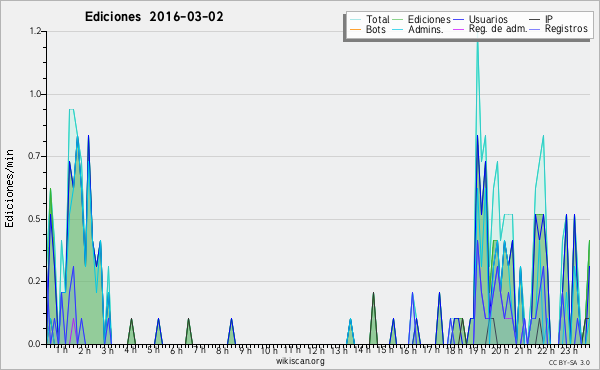Click the '5 h' x-axis label
This screenshot has height=370, width=600.
pyautogui.click(x=153, y=350)
